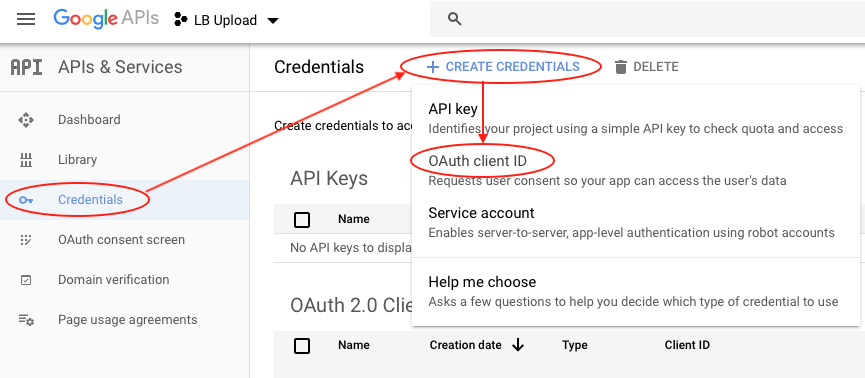Click the Client ID column header
Viewport: 865px width, 378px height.
pyautogui.click(x=687, y=345)
